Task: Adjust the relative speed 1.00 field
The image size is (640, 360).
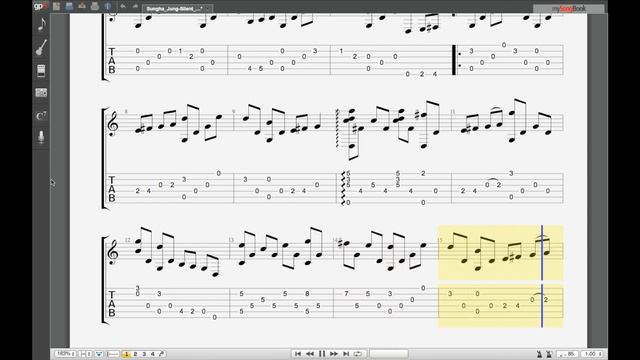Action: click(591, 354)
